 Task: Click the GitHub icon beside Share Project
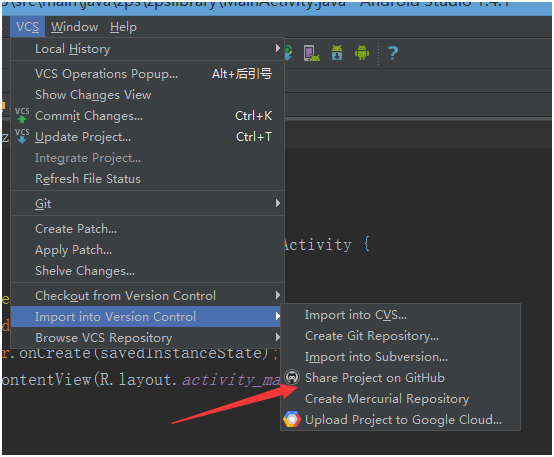292,377
